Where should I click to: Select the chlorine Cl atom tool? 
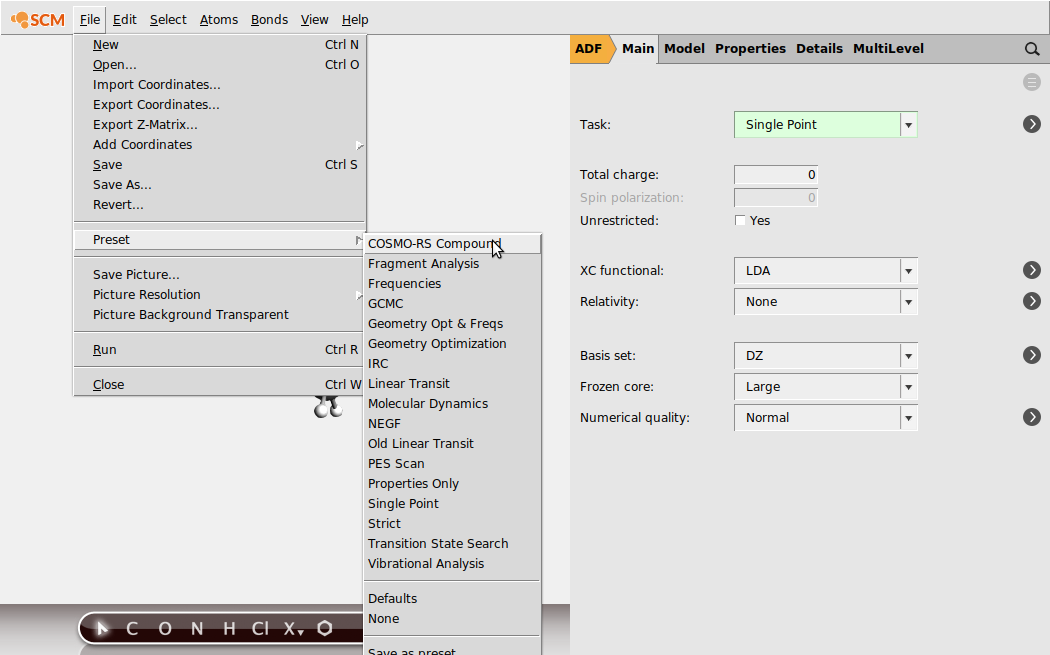click(260, 629)
